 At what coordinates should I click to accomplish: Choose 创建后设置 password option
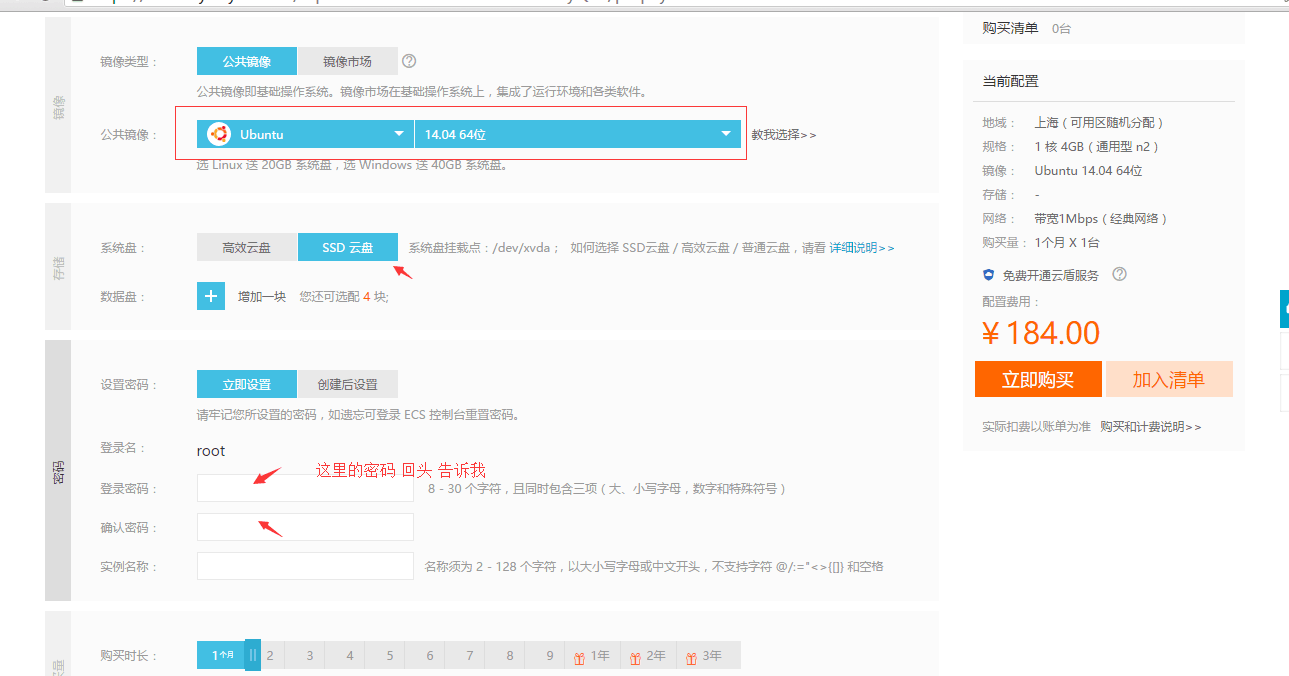(x=347, y=385)
